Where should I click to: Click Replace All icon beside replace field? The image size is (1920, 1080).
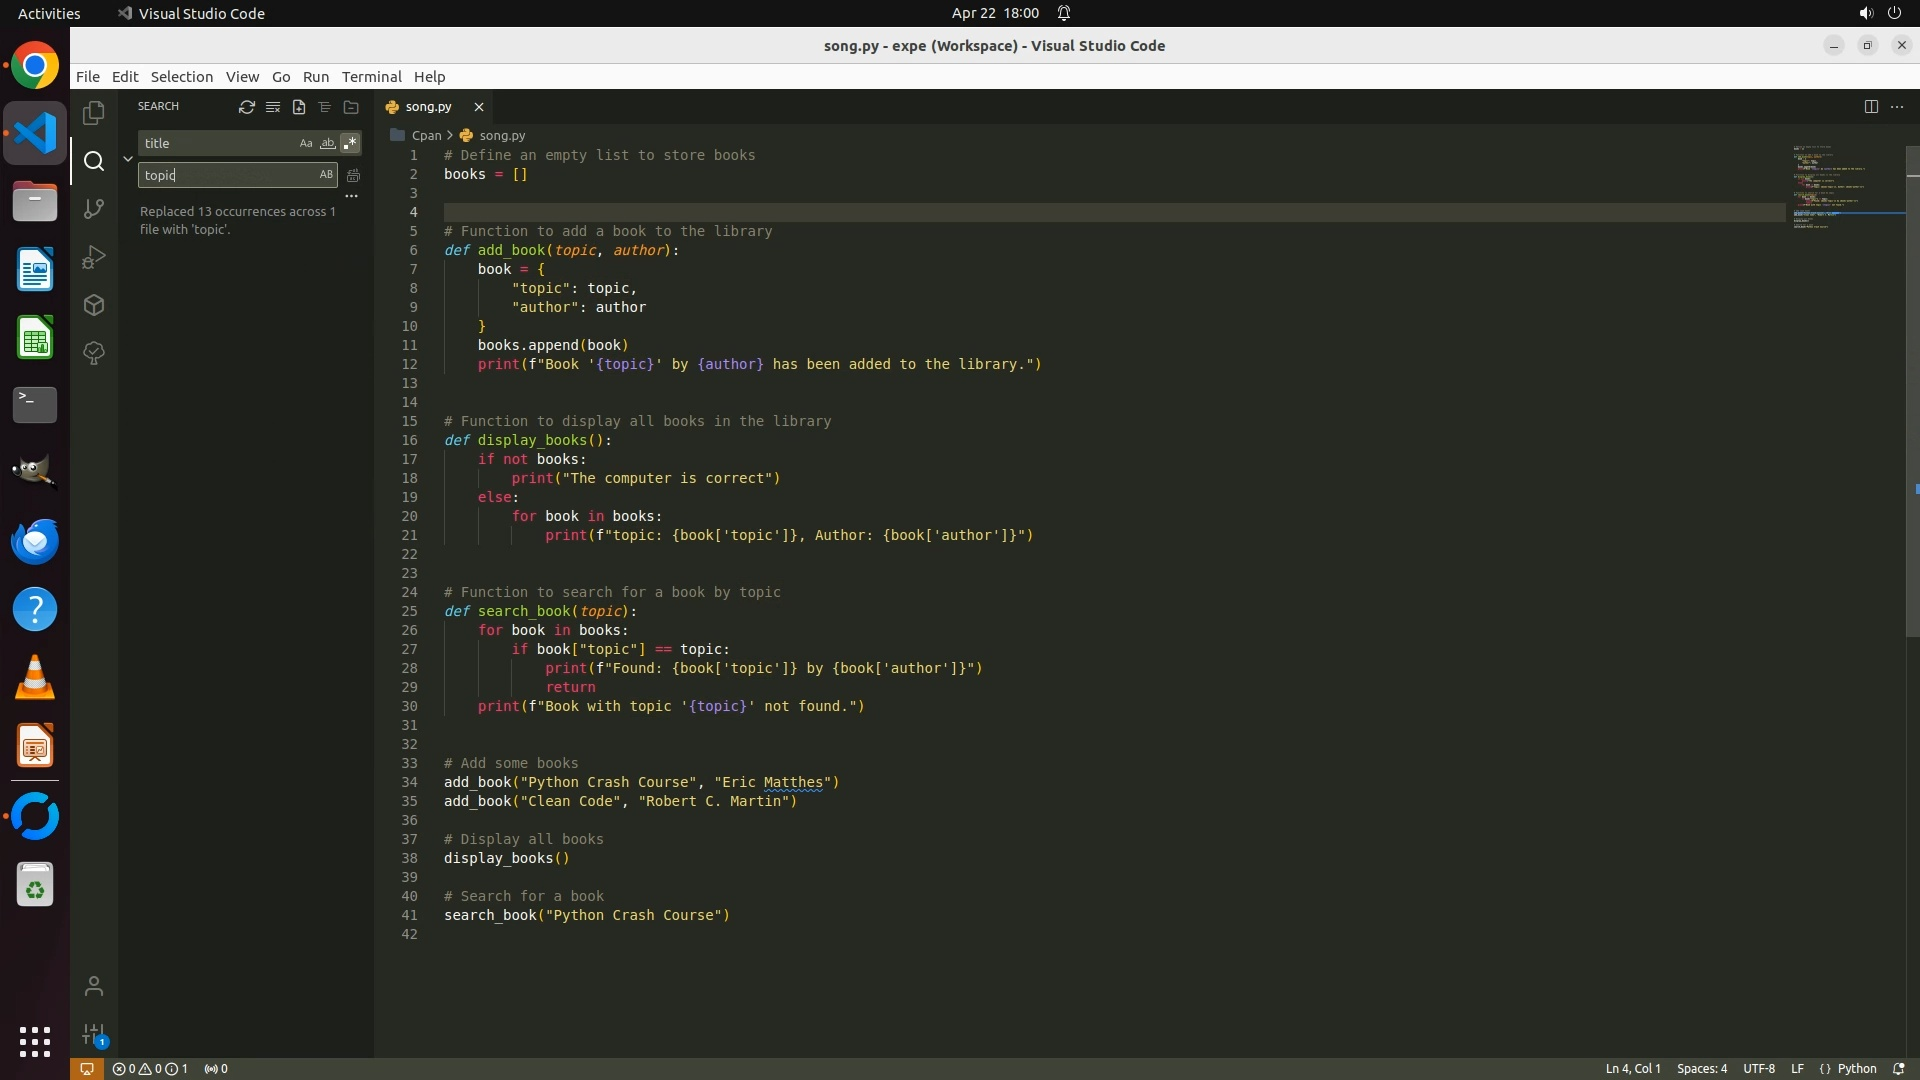pos(353,175)
